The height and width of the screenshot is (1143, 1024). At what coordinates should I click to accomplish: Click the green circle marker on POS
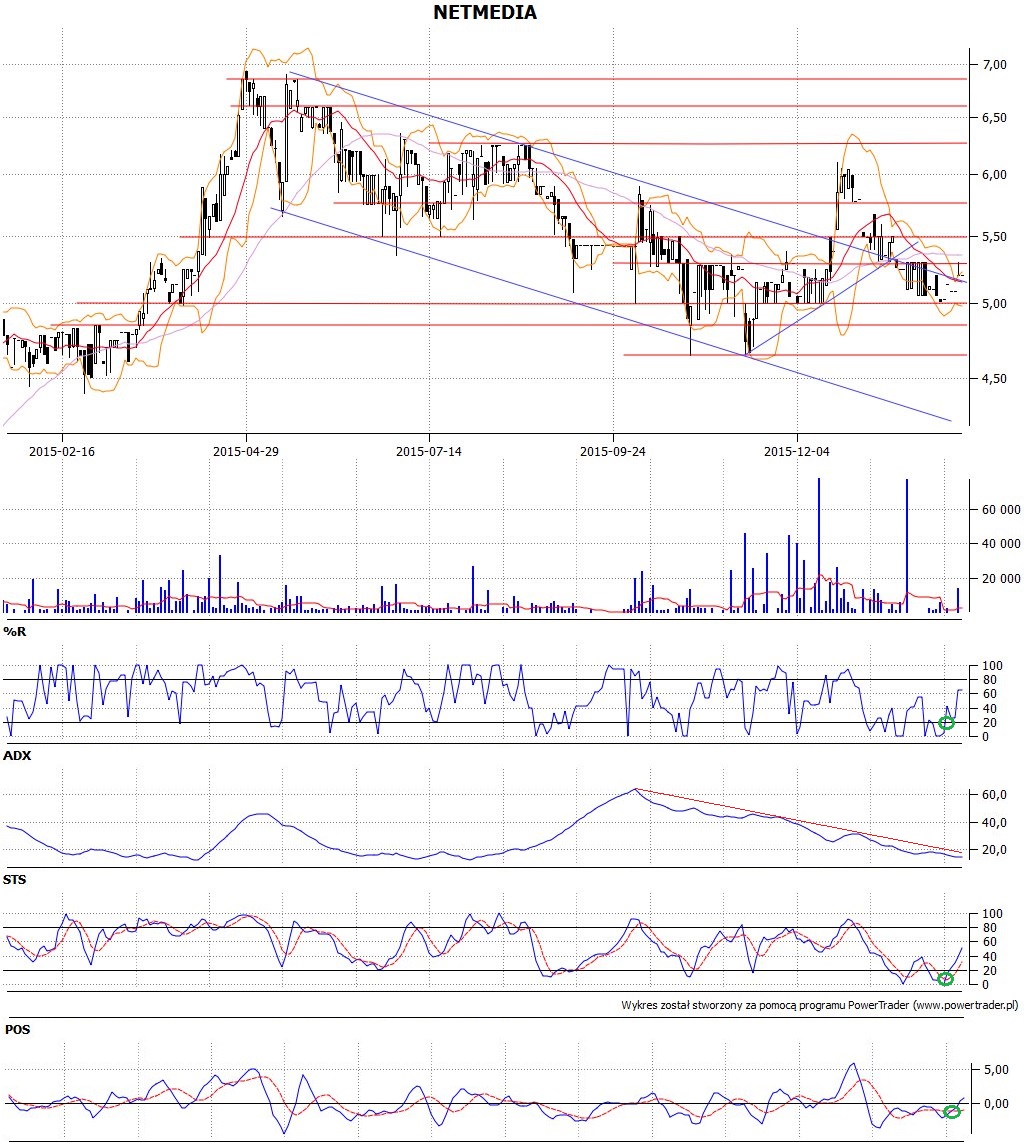pos(952,1112)
